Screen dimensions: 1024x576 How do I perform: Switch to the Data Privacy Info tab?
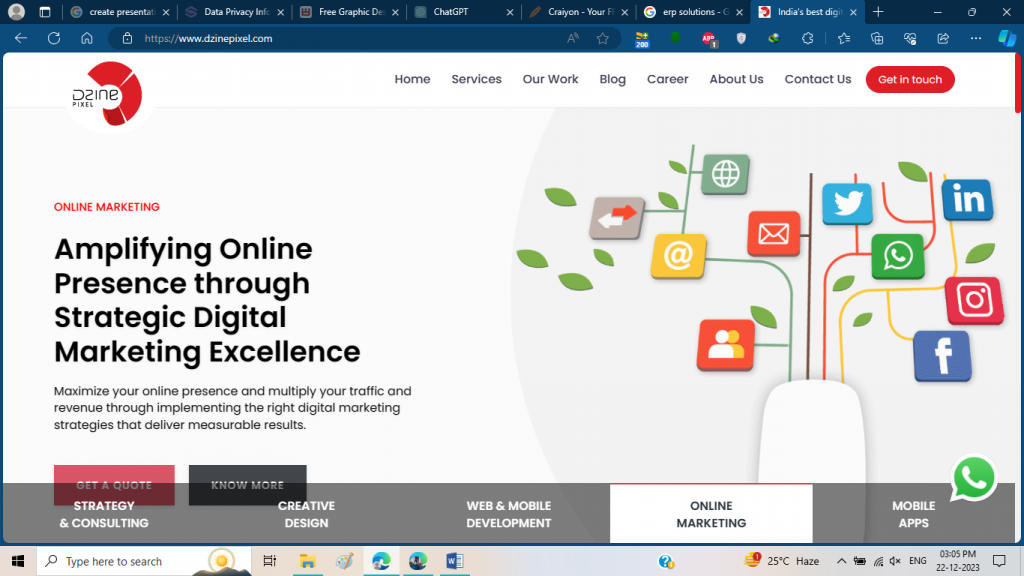pyautogui.click(x=235, y=12)
